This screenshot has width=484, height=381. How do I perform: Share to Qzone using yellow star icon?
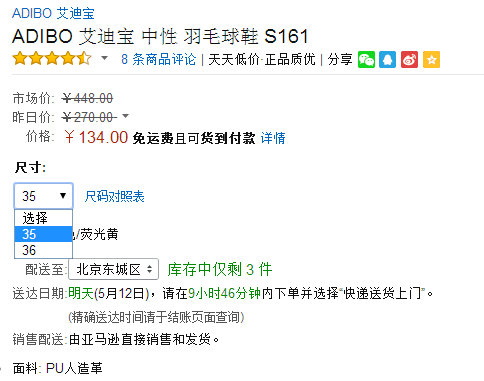431,60
